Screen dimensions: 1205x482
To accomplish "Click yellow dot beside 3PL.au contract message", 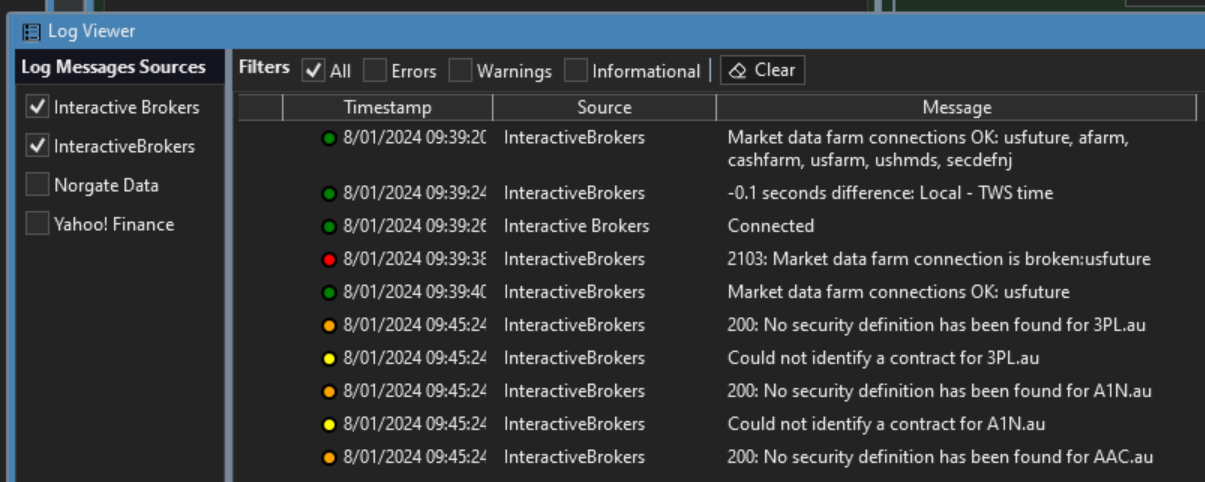I will (x=328, y=358).
